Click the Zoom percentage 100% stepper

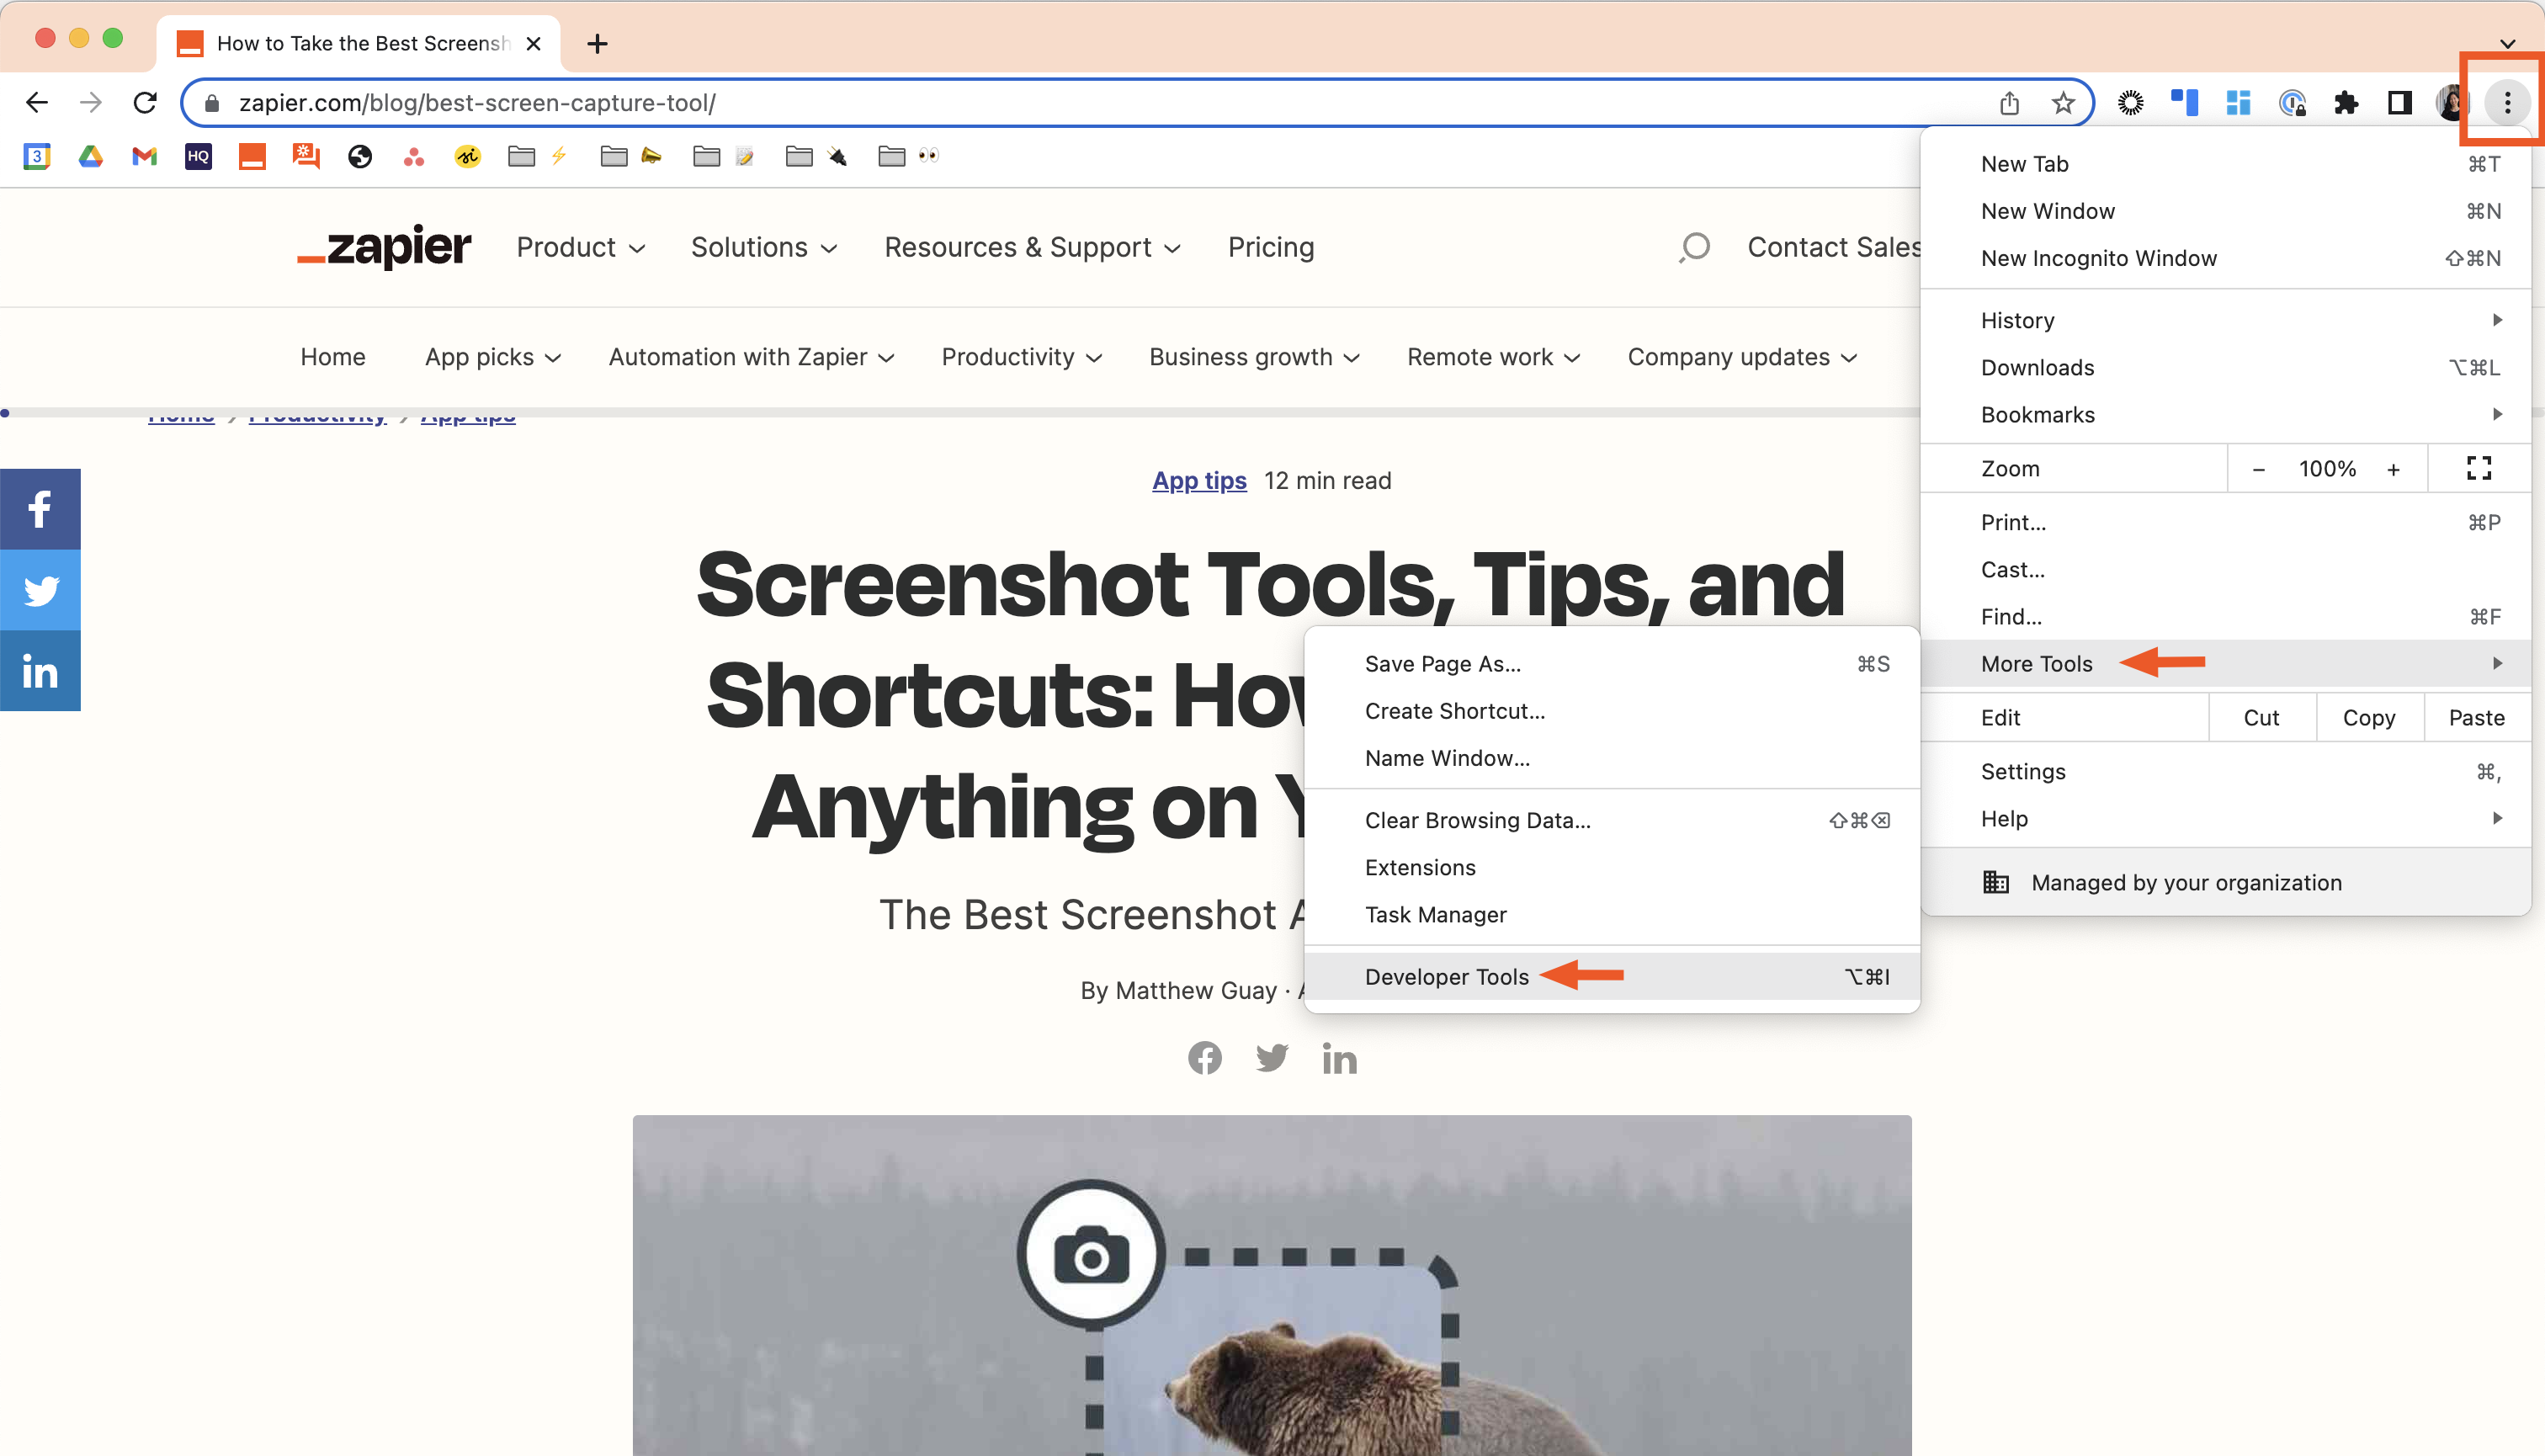(2321, 469)
